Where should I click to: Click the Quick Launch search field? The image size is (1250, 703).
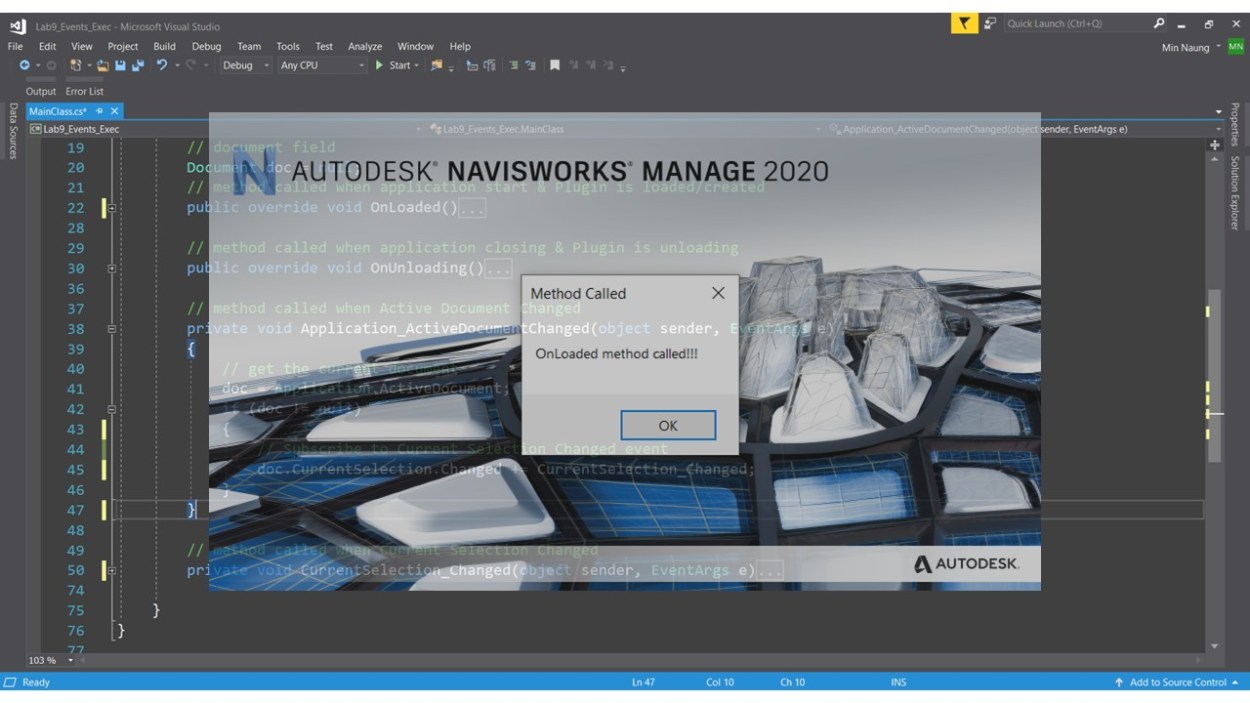point(1075,24)
